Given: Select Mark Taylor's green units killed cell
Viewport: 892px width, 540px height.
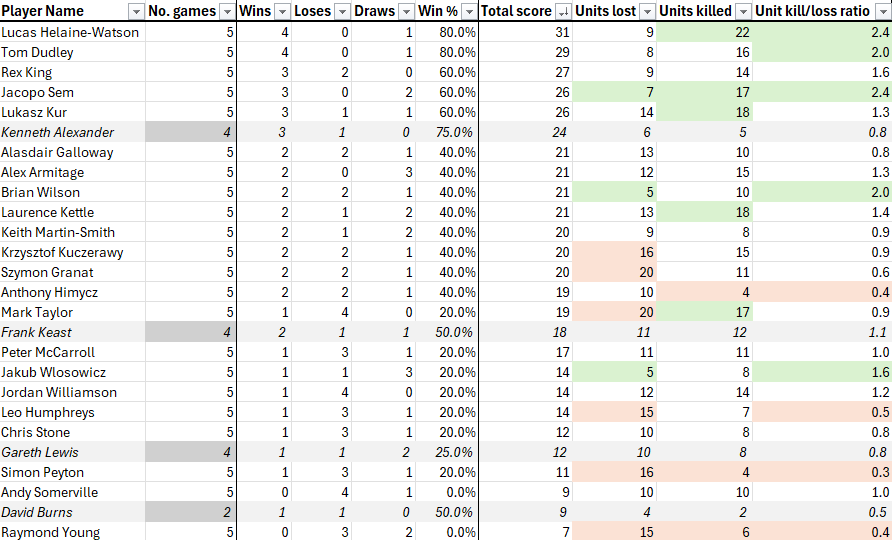Looking at the screenshot, I should pyautogui.click(x=704, y=312).
